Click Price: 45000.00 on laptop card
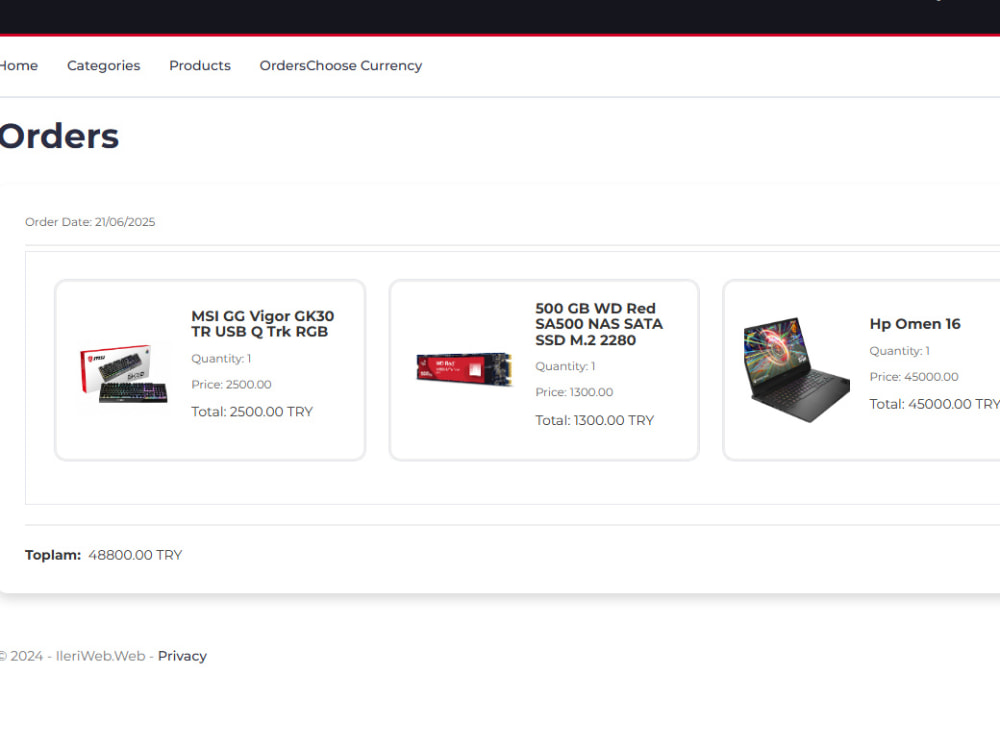This screenshot has height=750, width=1000. 914,377
